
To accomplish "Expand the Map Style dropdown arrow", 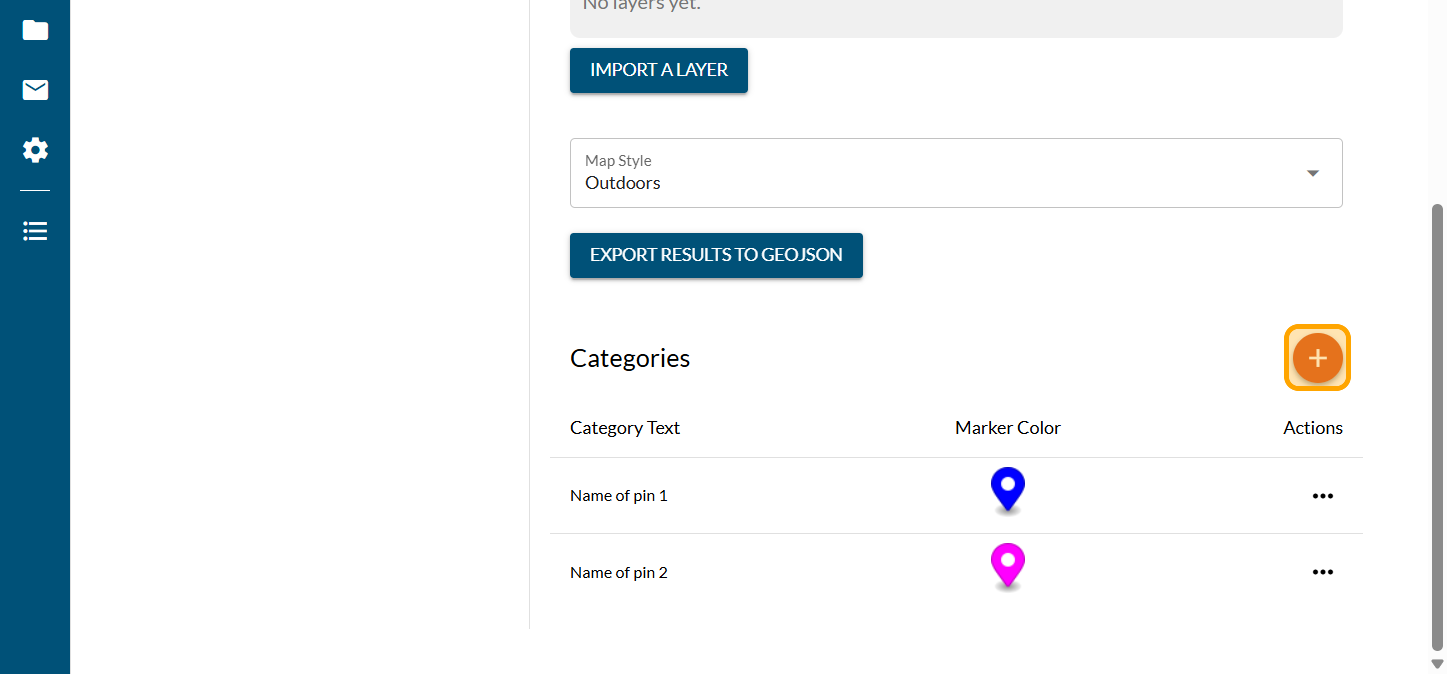I will coord(1312,173).
